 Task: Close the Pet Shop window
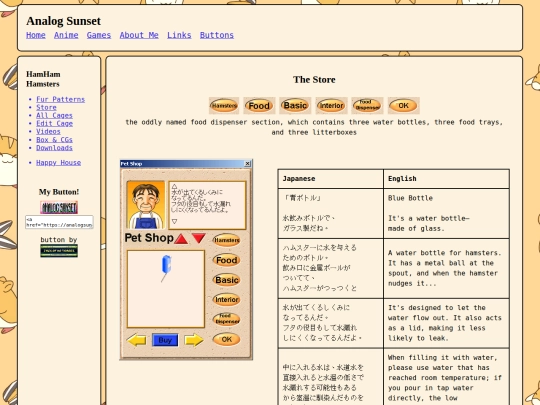[x=247, y=164]
